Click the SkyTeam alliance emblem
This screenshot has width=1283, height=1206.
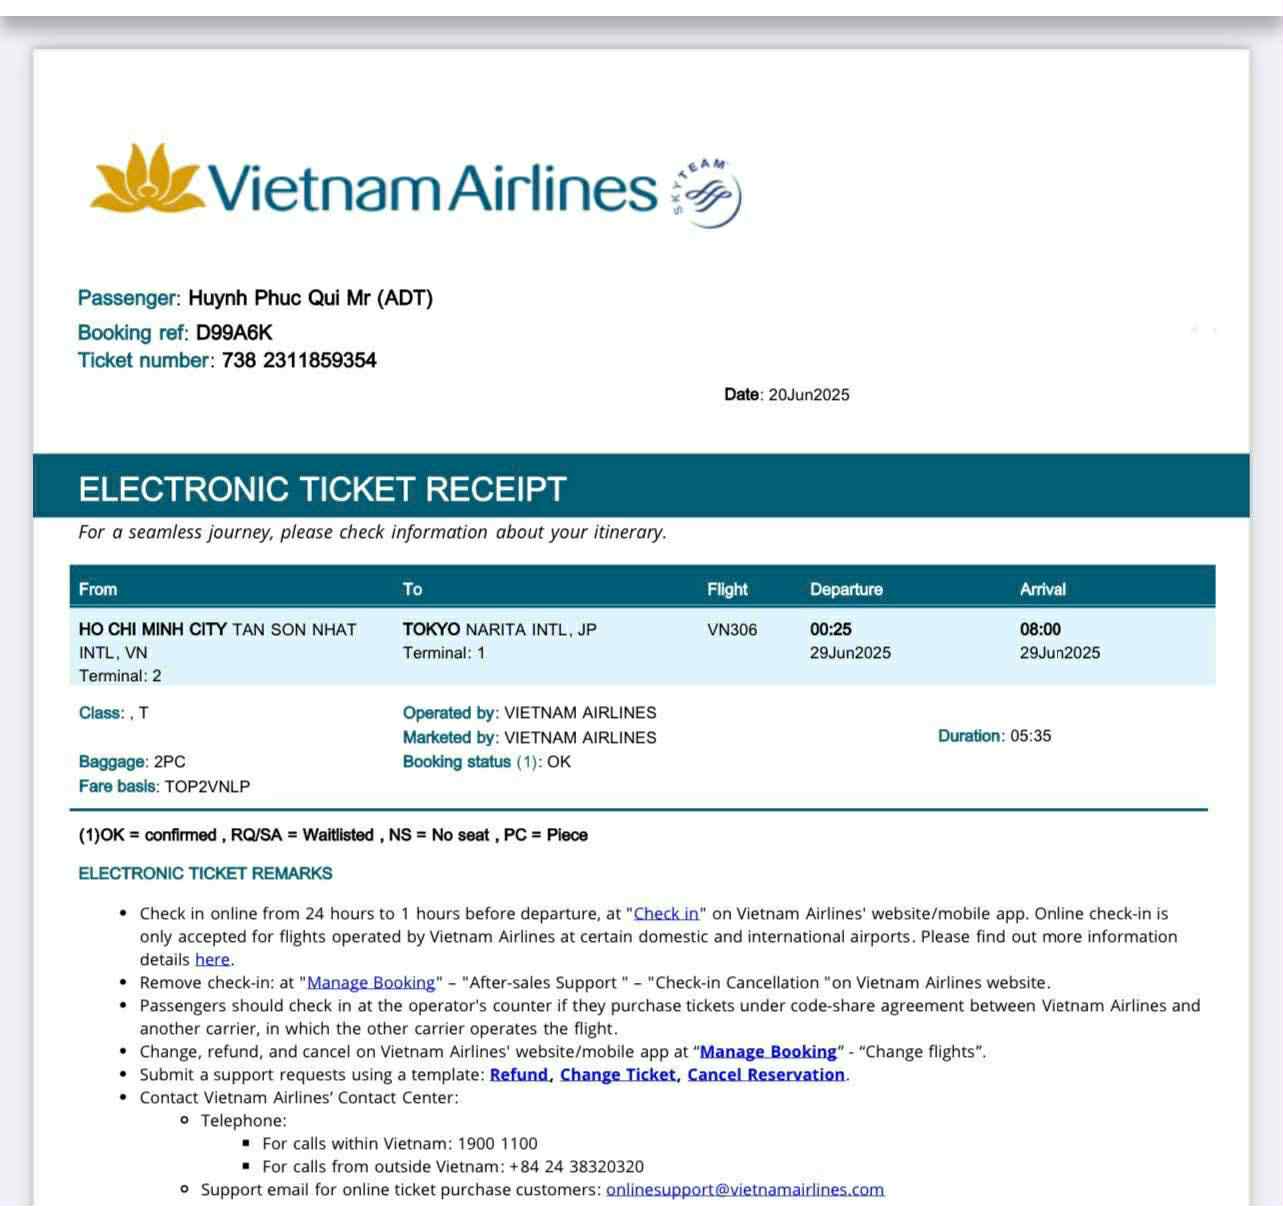pos(707,193)
